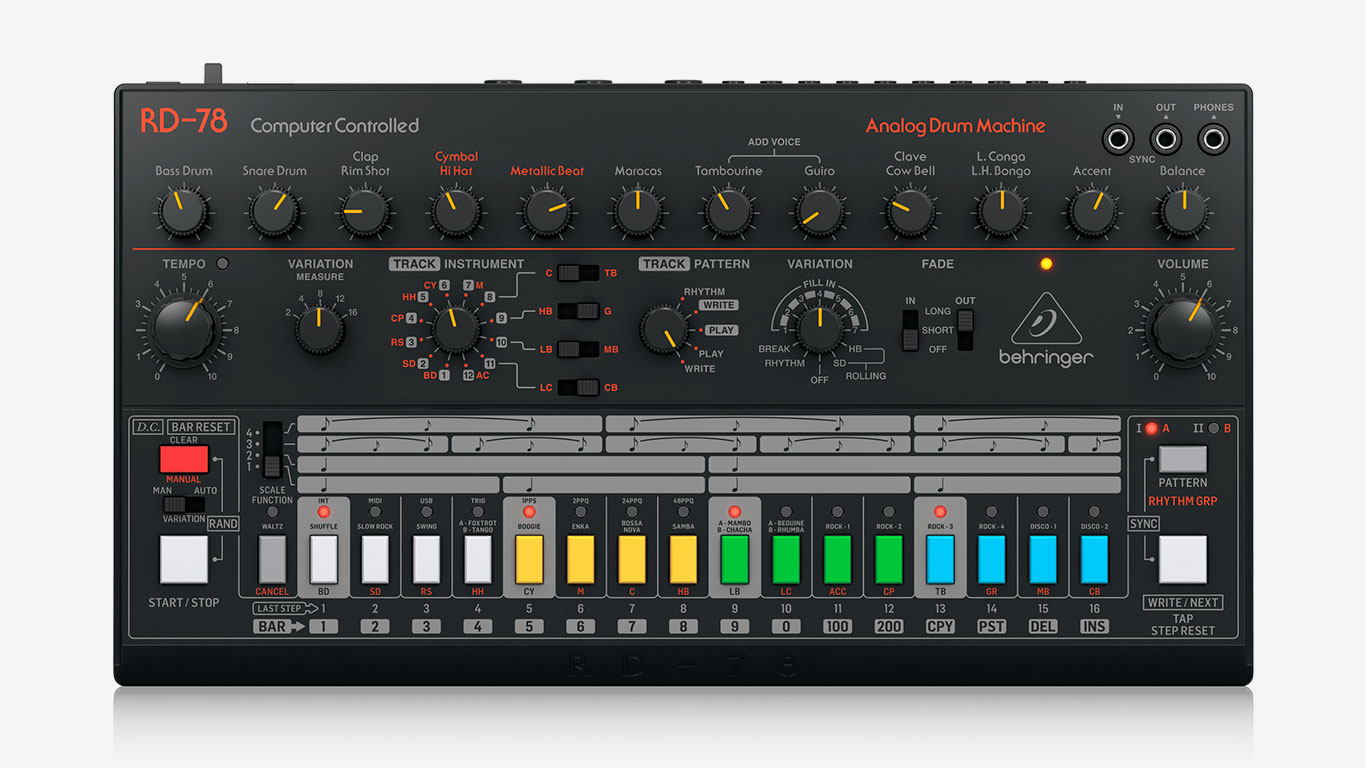Flip the C / TB slide switch
The width and height of the screenshot is (1366, 768).
(578, 272)
